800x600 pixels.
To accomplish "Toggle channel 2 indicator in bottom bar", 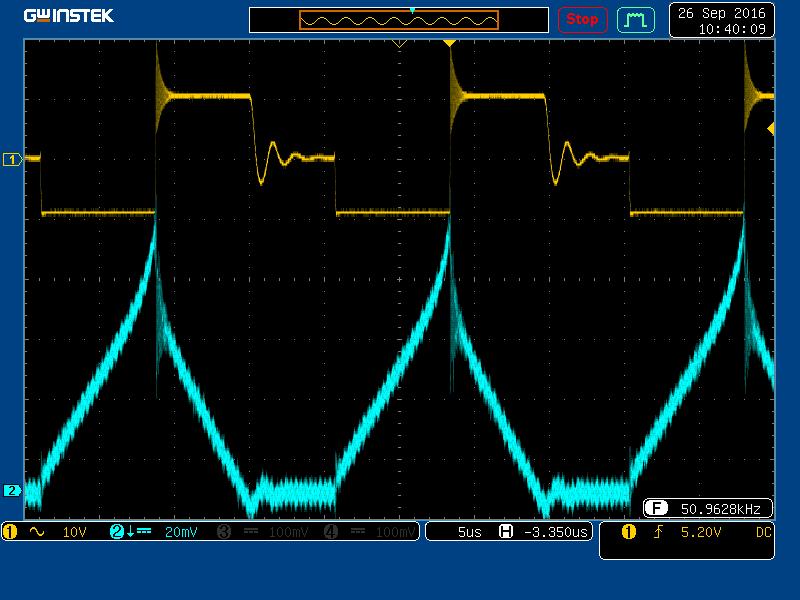I will [117, 532].
